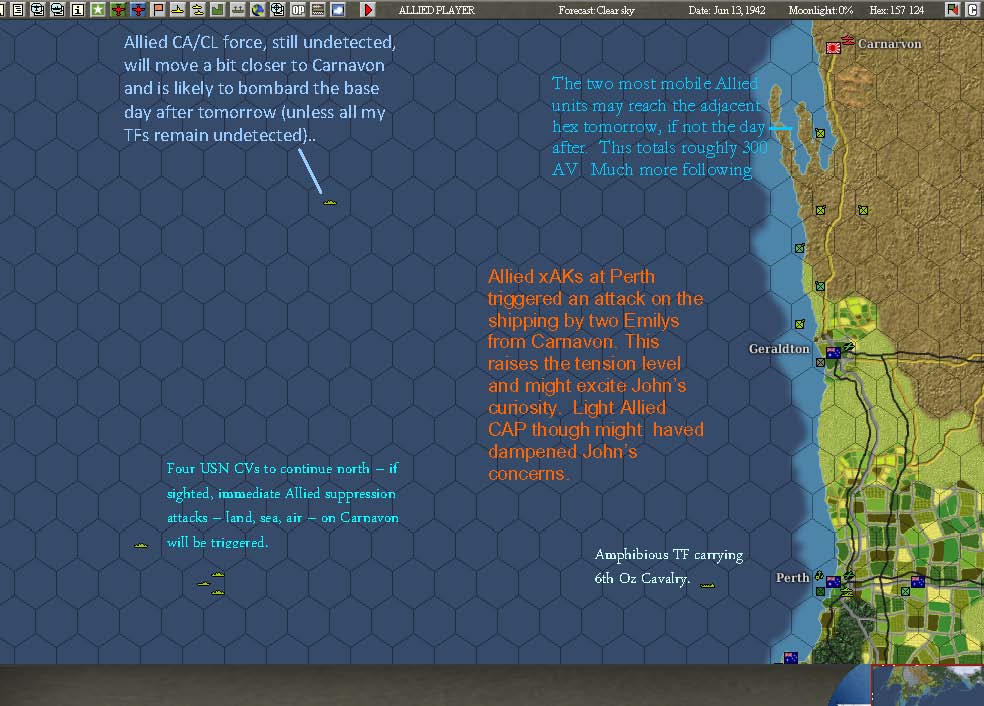Click the two yellow ships toolbar icon
The height and width of the screenshot is (706, 984).
pyautogui.click(x=198, y=9)
